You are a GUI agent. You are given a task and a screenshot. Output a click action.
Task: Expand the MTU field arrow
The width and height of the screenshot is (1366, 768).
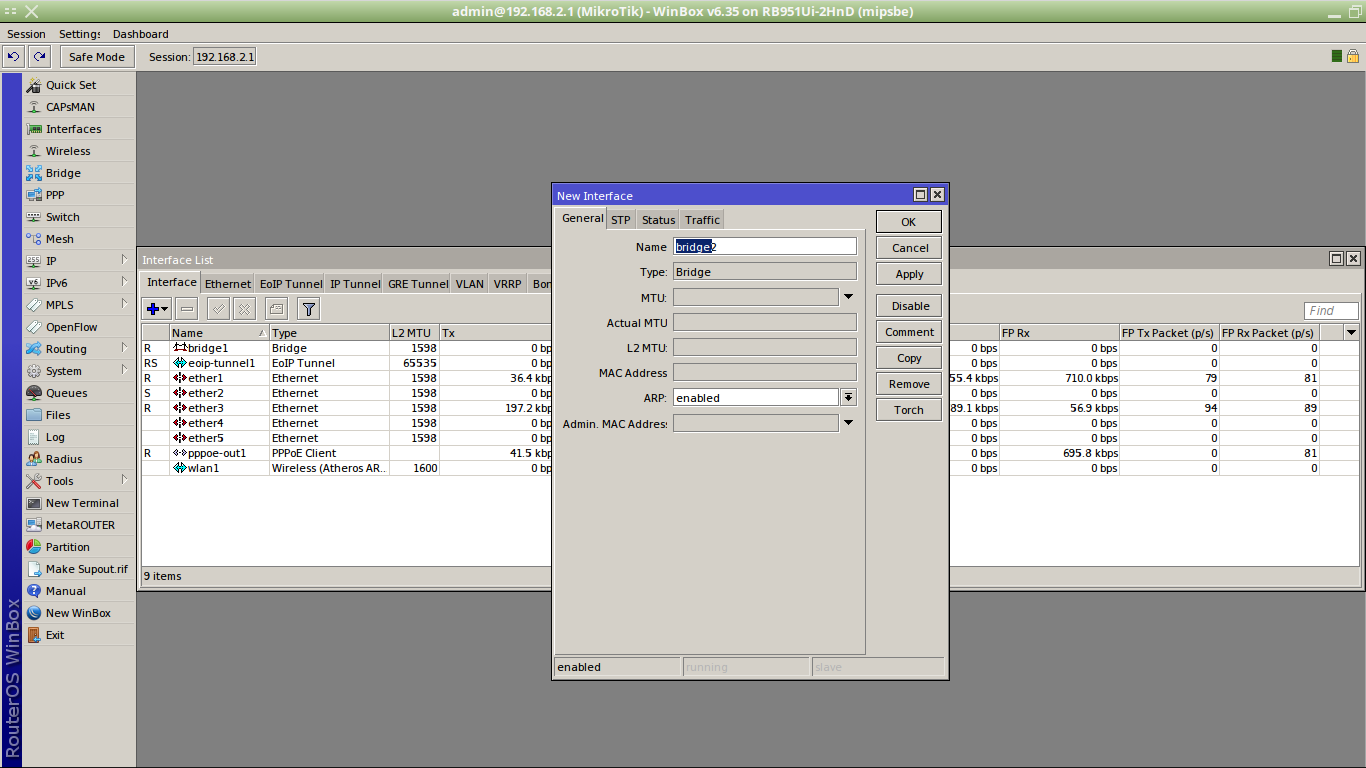[x=848, y=297]
